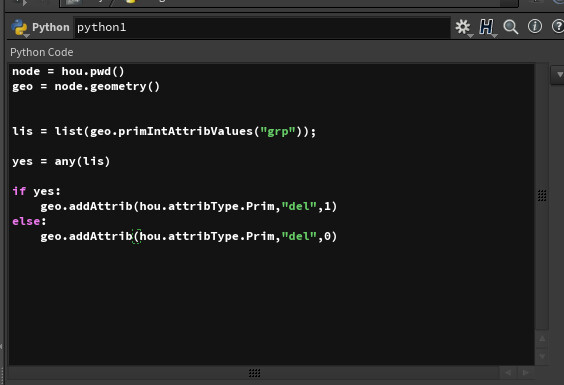564x385 pixels.
Task: Click the line 'yes = any(lis)'
Action: [x=61, y=161]
